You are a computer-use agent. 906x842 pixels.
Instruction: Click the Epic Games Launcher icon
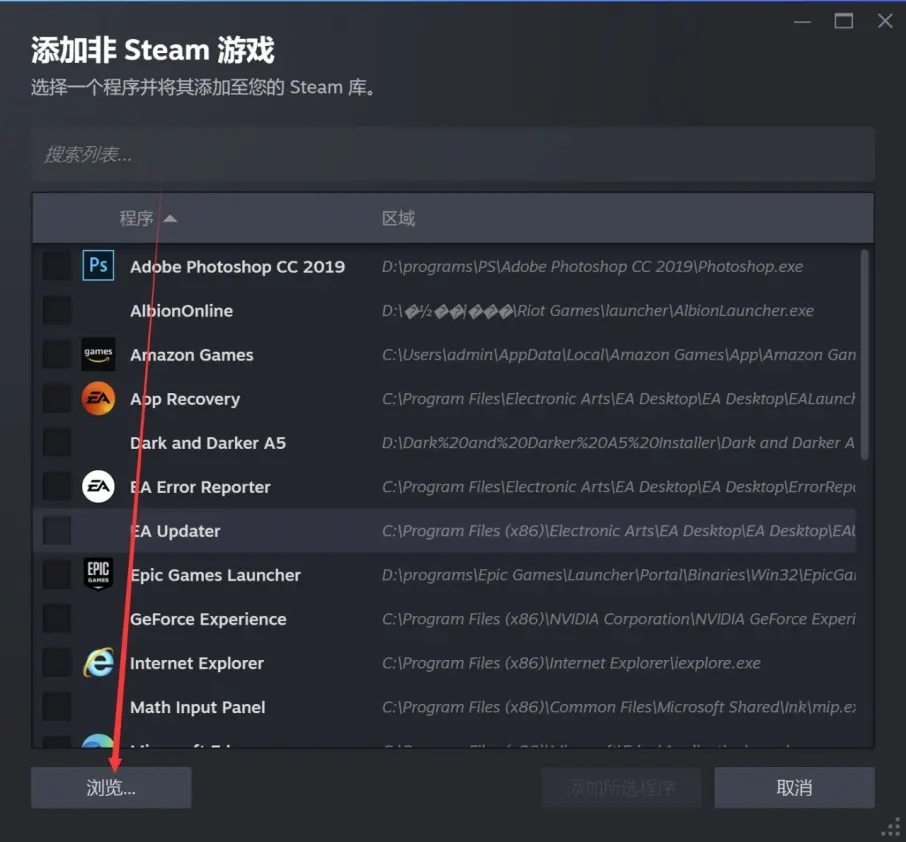pos(98,574)
